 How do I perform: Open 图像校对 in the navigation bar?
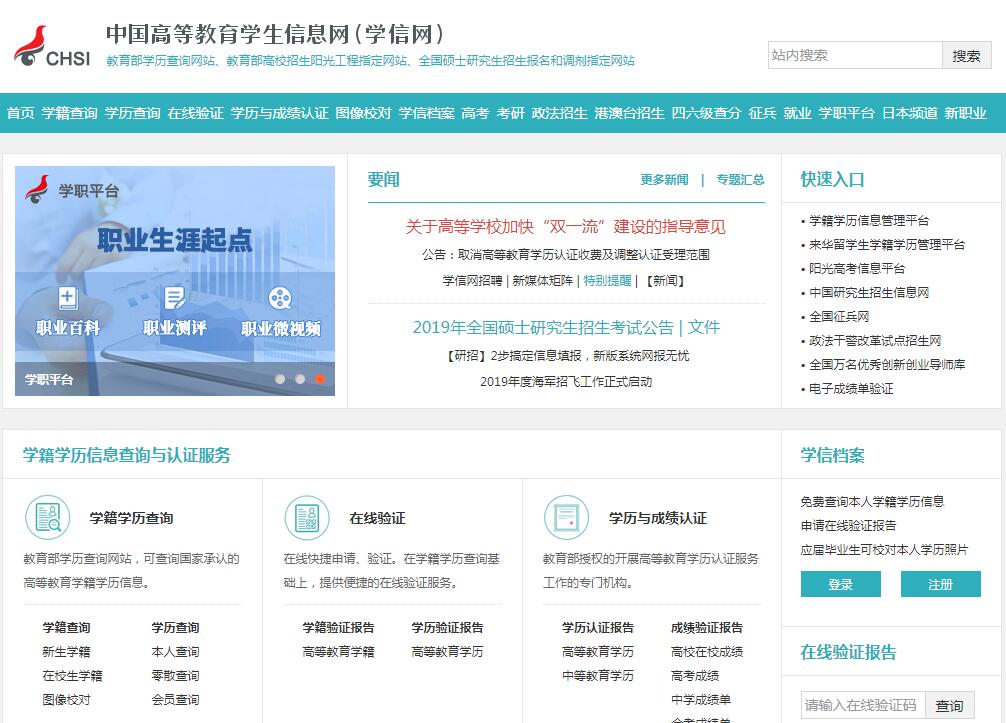[363, 114]
